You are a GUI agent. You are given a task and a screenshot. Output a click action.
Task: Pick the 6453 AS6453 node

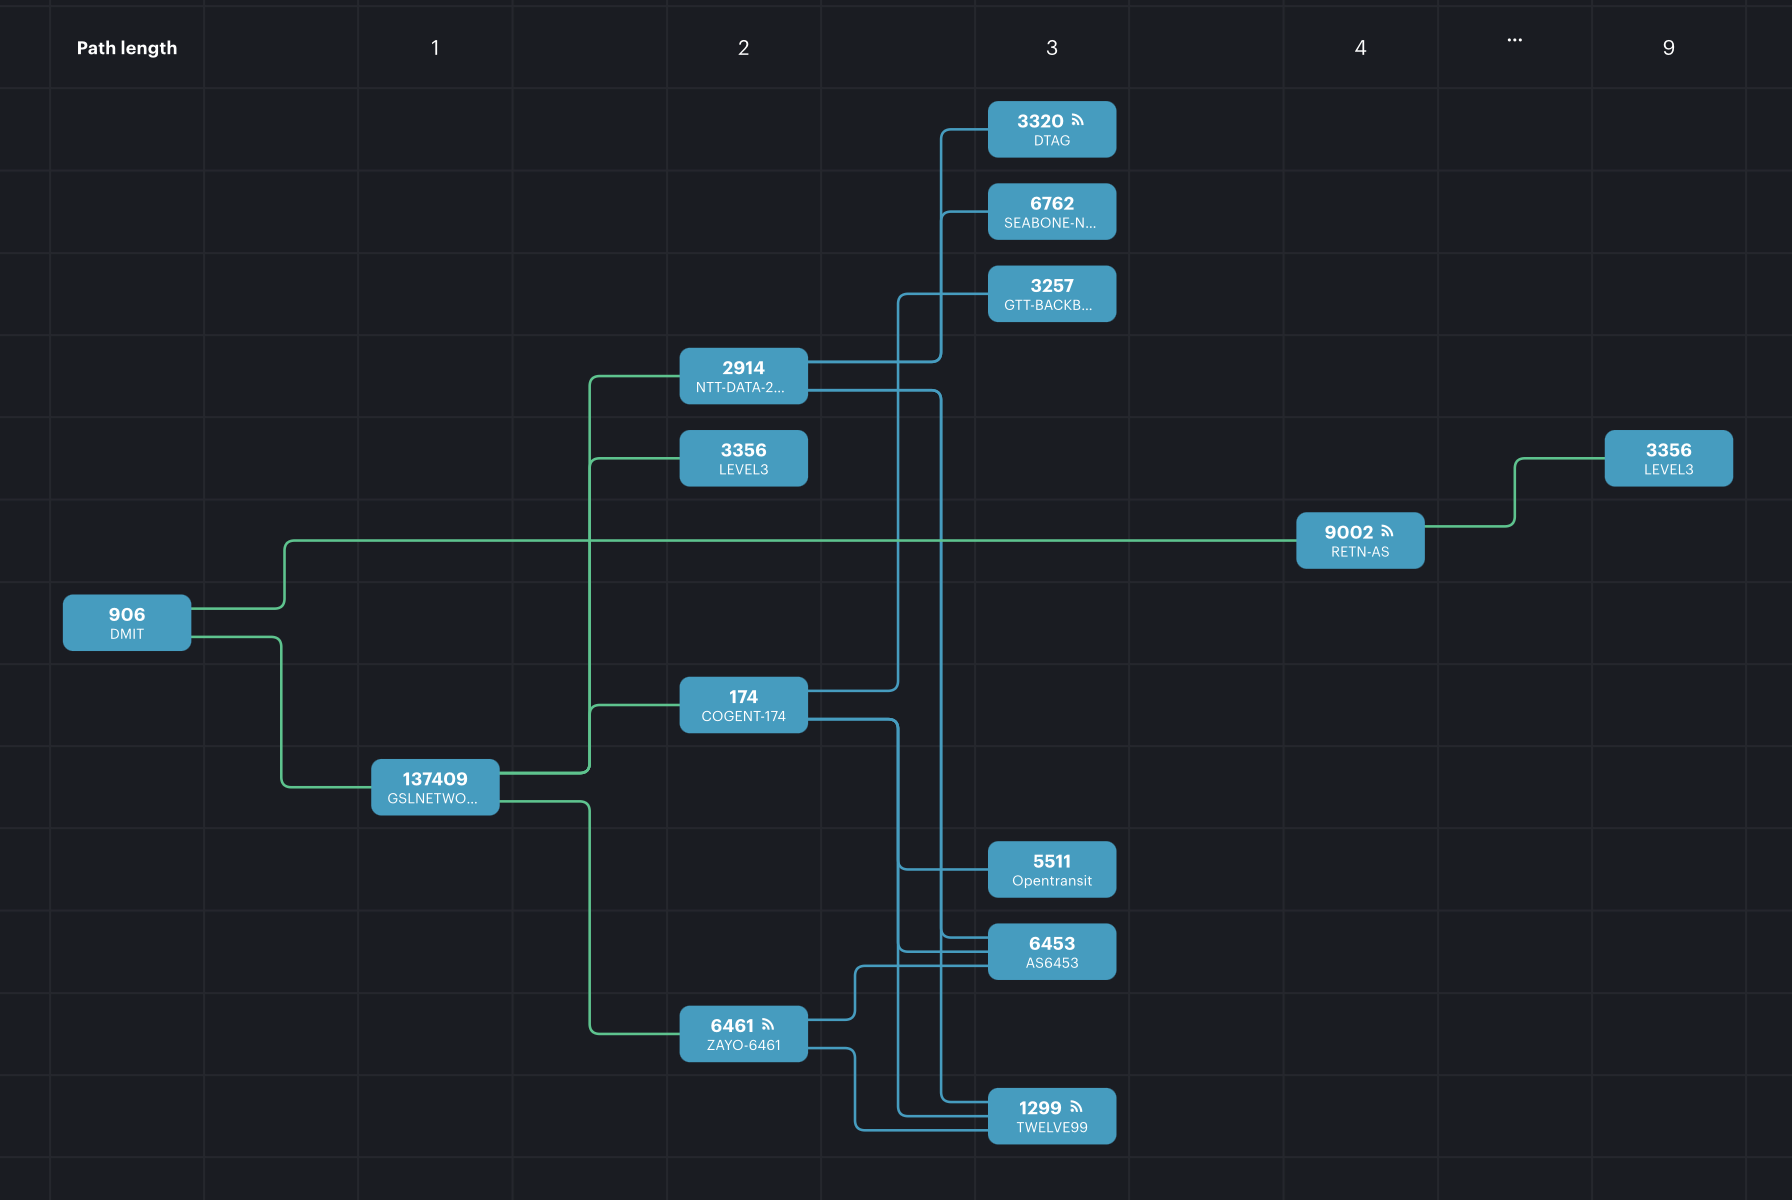[x=1051, y=951]
